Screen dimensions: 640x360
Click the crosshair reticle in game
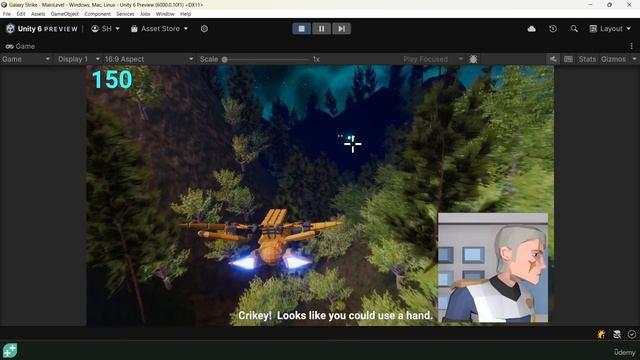tap(352, 144)
